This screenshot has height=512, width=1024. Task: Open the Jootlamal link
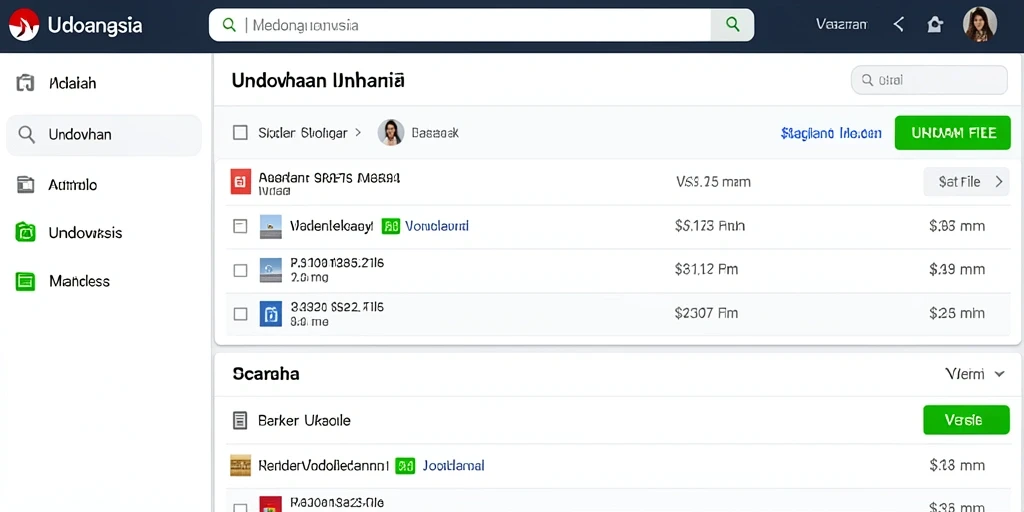point(453,466)
